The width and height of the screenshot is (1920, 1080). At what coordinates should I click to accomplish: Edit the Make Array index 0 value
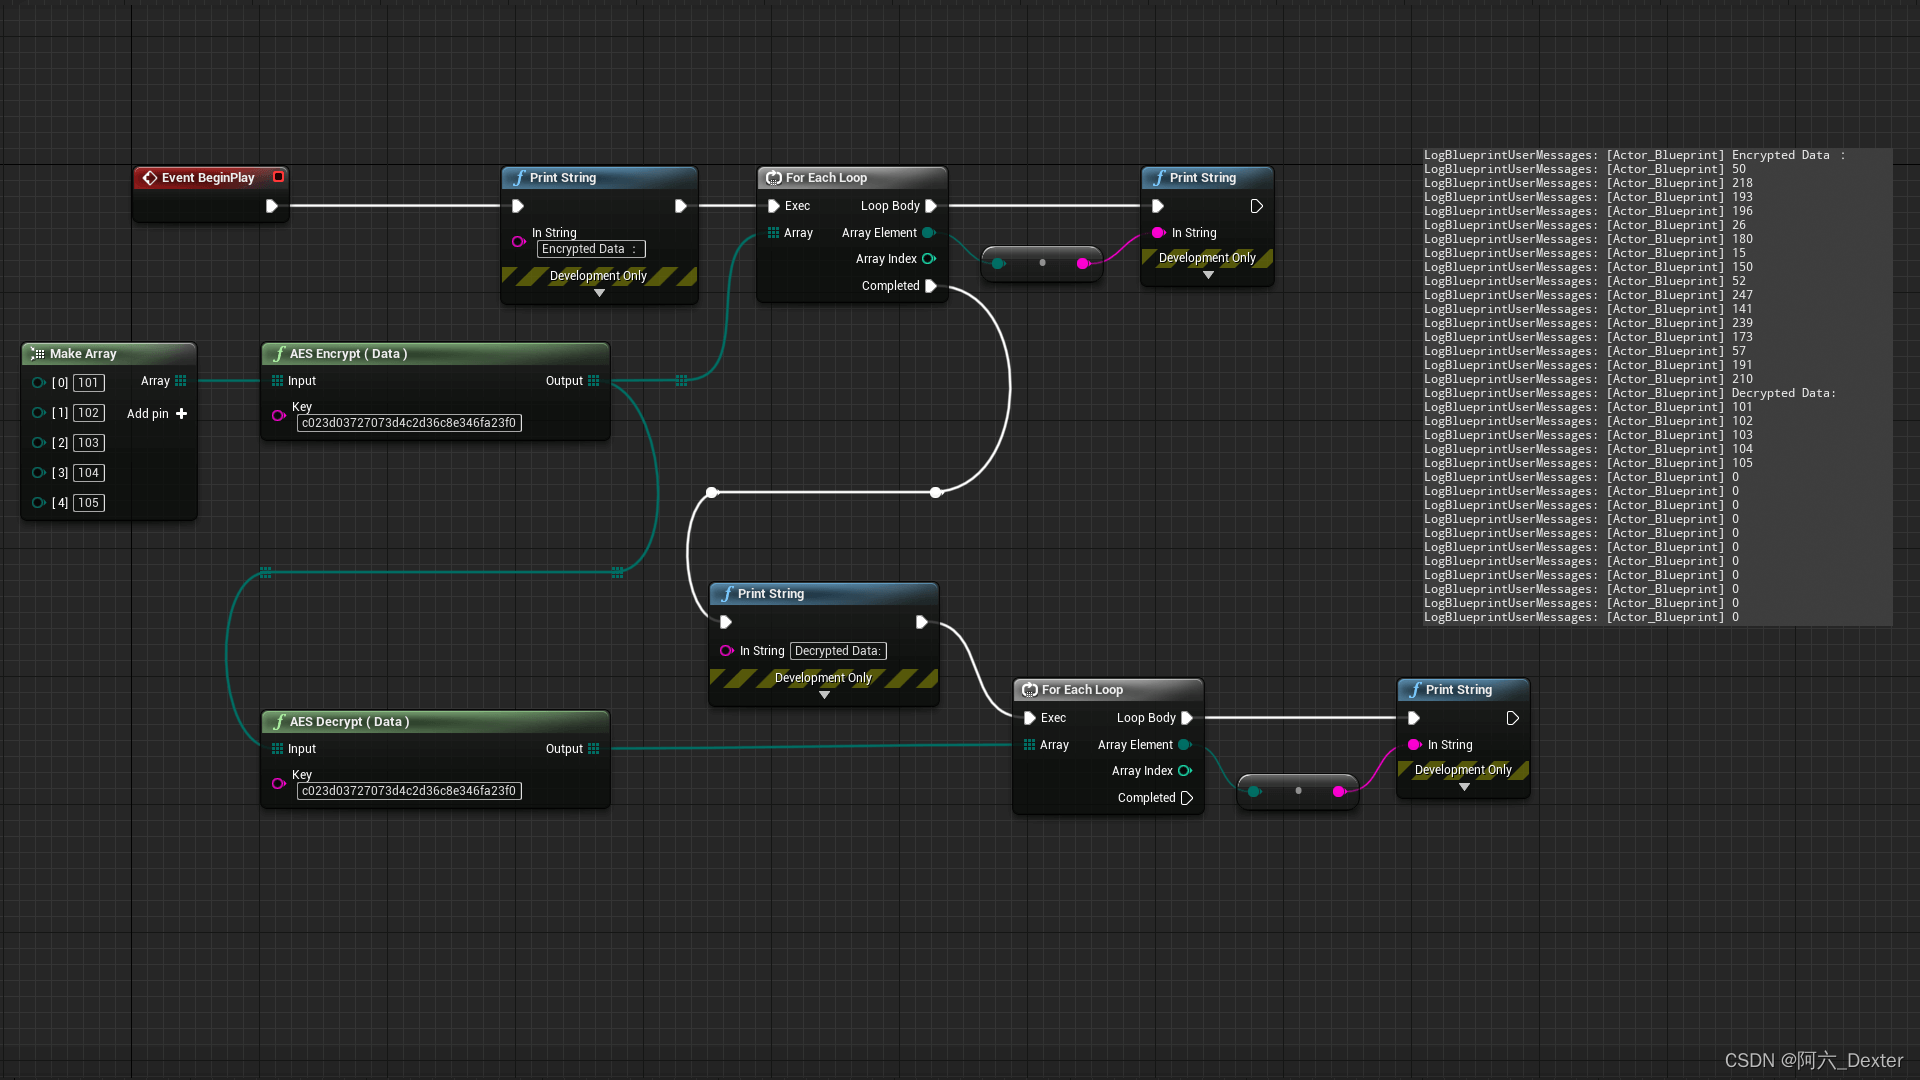pyautogui.click(x=88, y=383)
